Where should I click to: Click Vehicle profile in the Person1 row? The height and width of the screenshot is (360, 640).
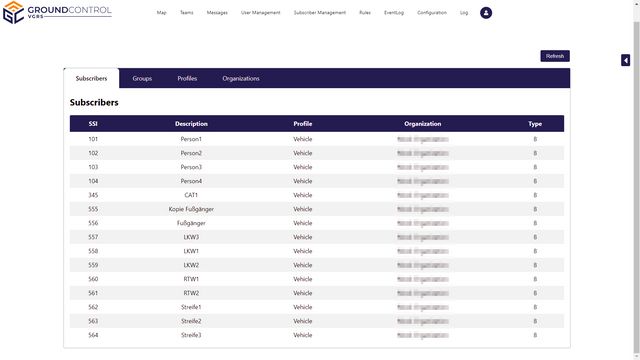click(302, 139)
